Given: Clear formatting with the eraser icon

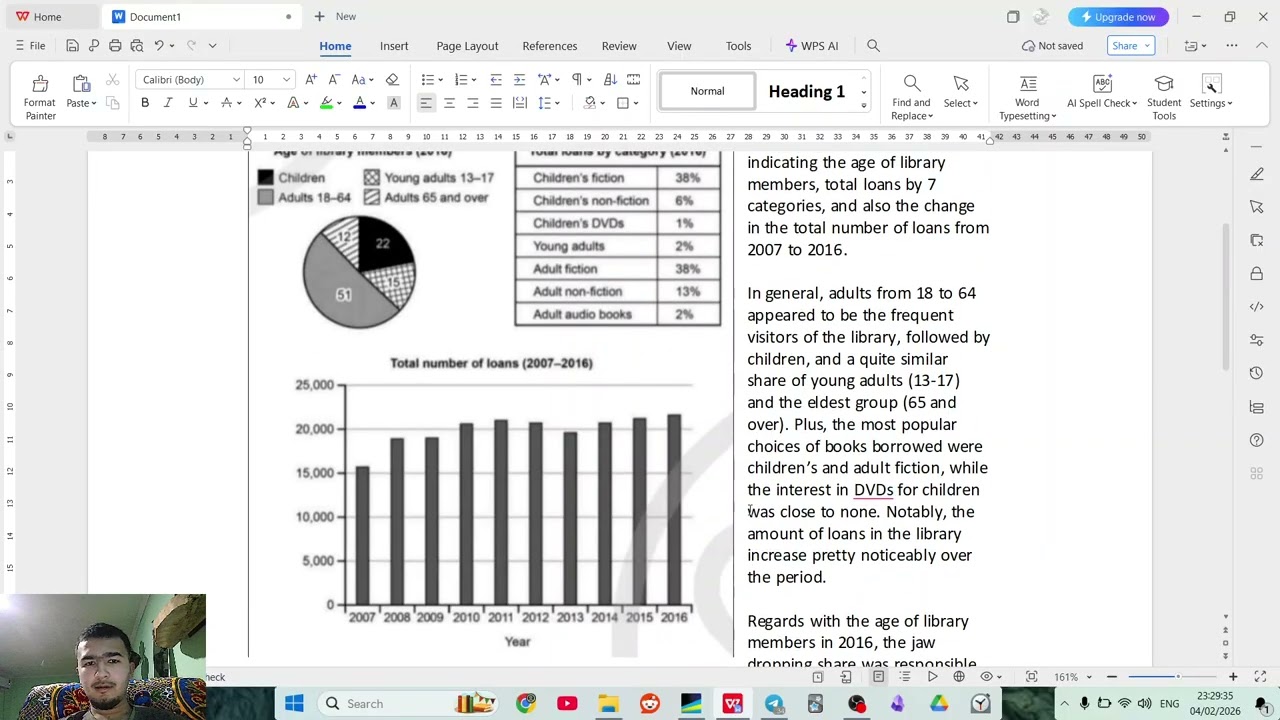Looking at the screenshot, I should (392, 80).
